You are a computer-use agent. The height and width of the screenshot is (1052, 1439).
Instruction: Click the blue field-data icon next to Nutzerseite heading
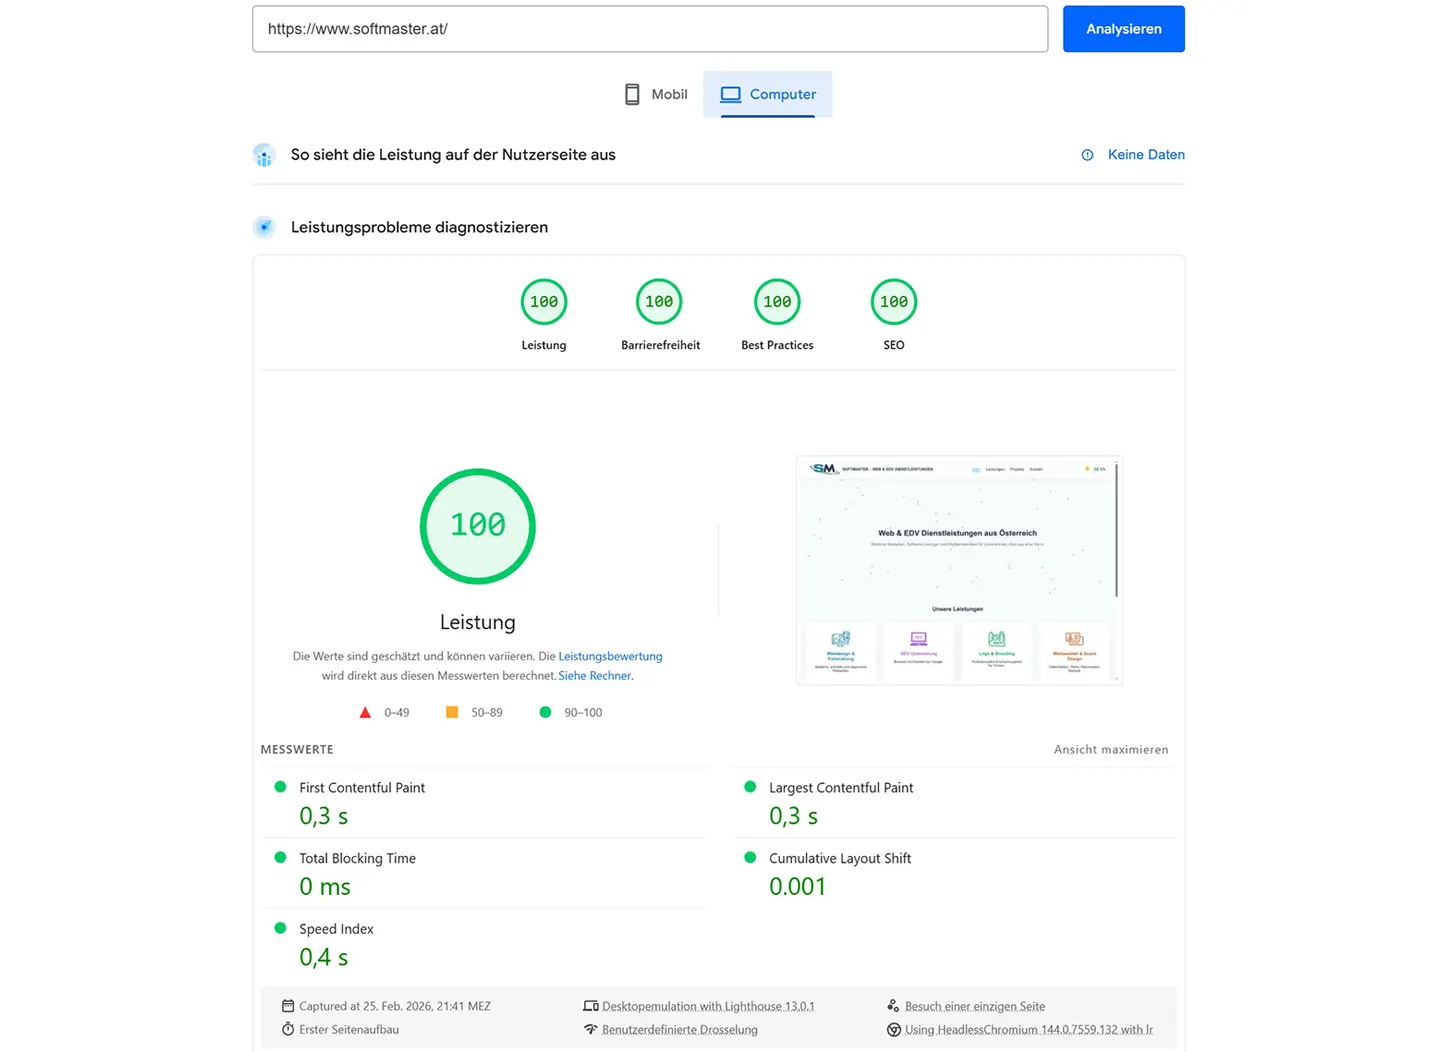(263, 155)
